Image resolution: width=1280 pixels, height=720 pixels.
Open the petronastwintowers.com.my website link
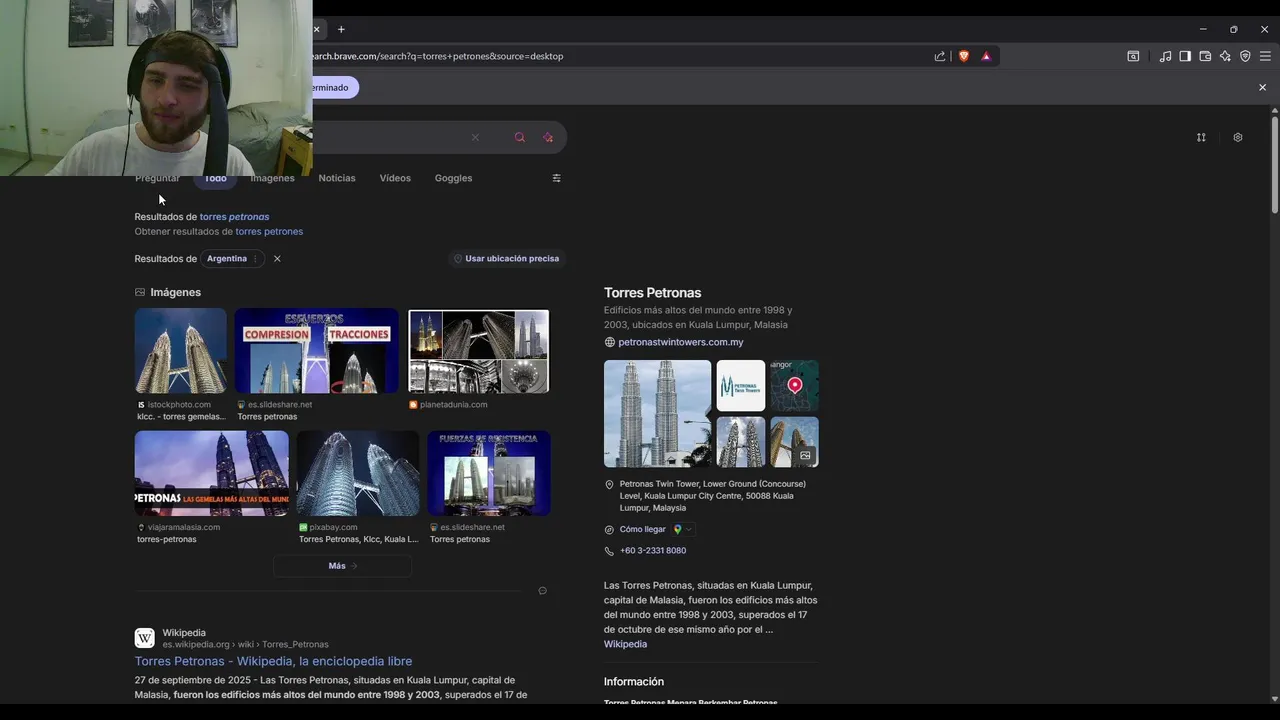click(681, 342)
